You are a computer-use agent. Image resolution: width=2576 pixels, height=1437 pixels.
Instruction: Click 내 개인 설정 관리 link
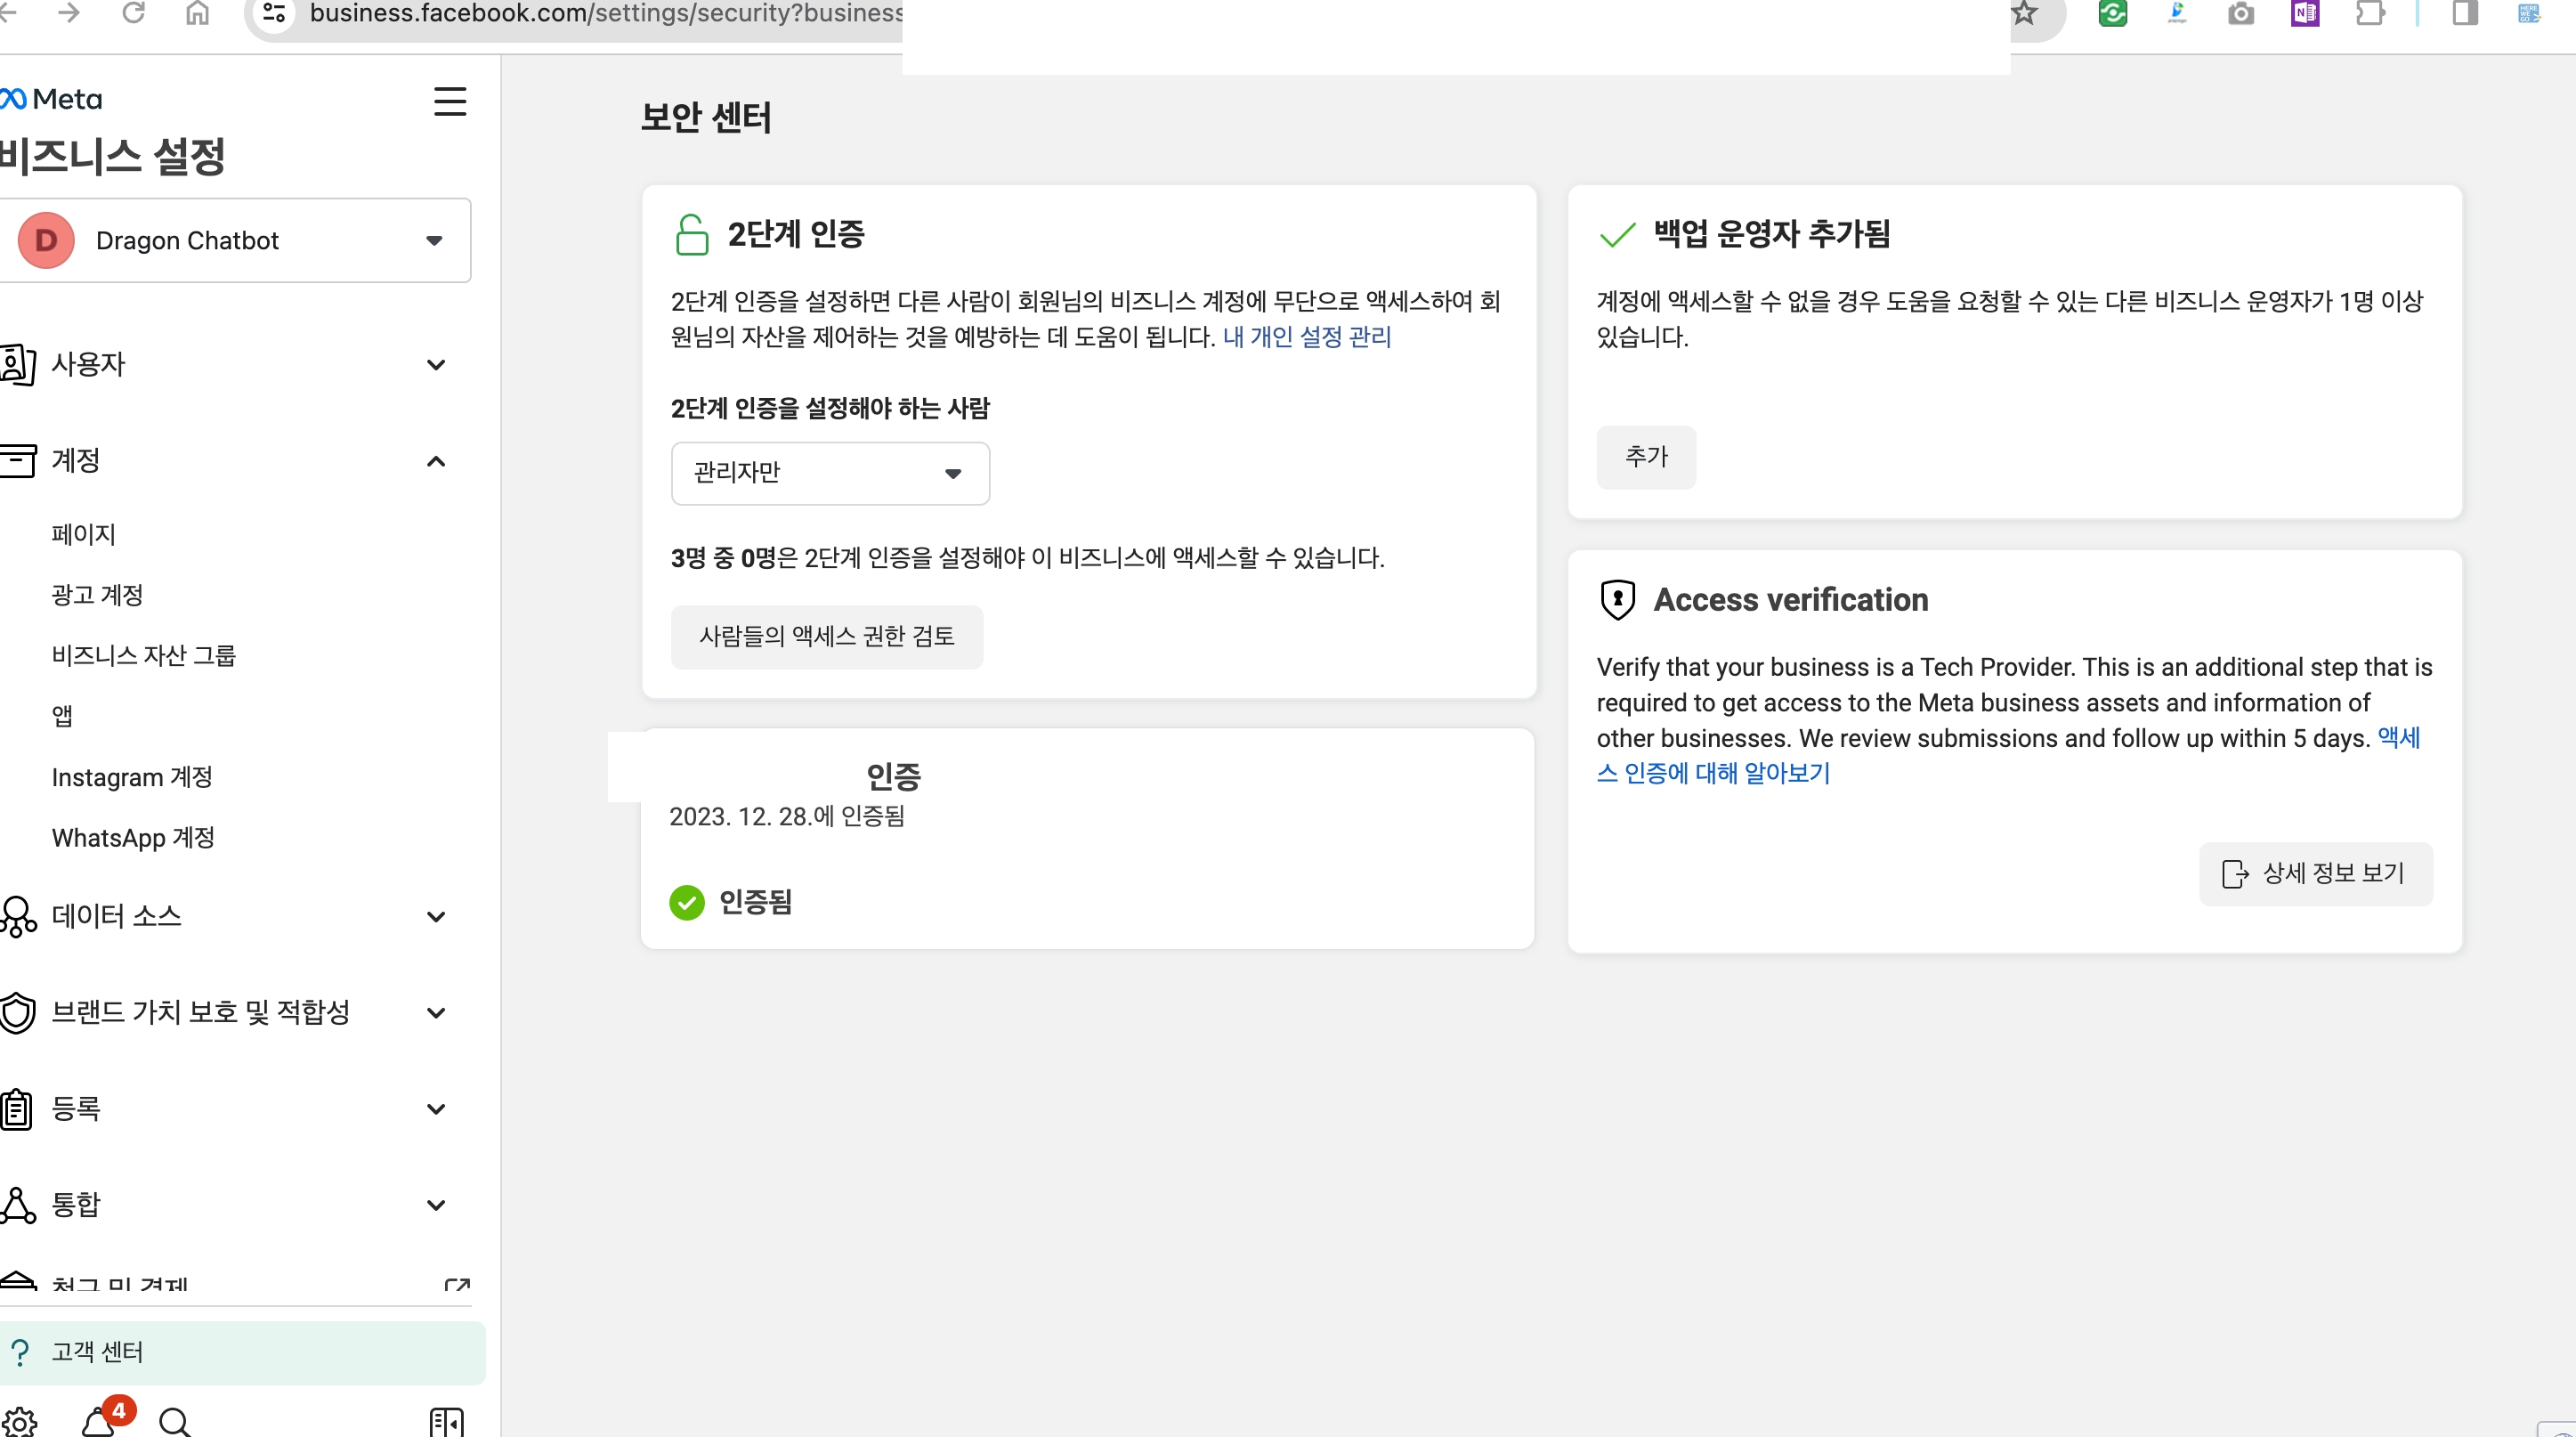pos(1306,337)
